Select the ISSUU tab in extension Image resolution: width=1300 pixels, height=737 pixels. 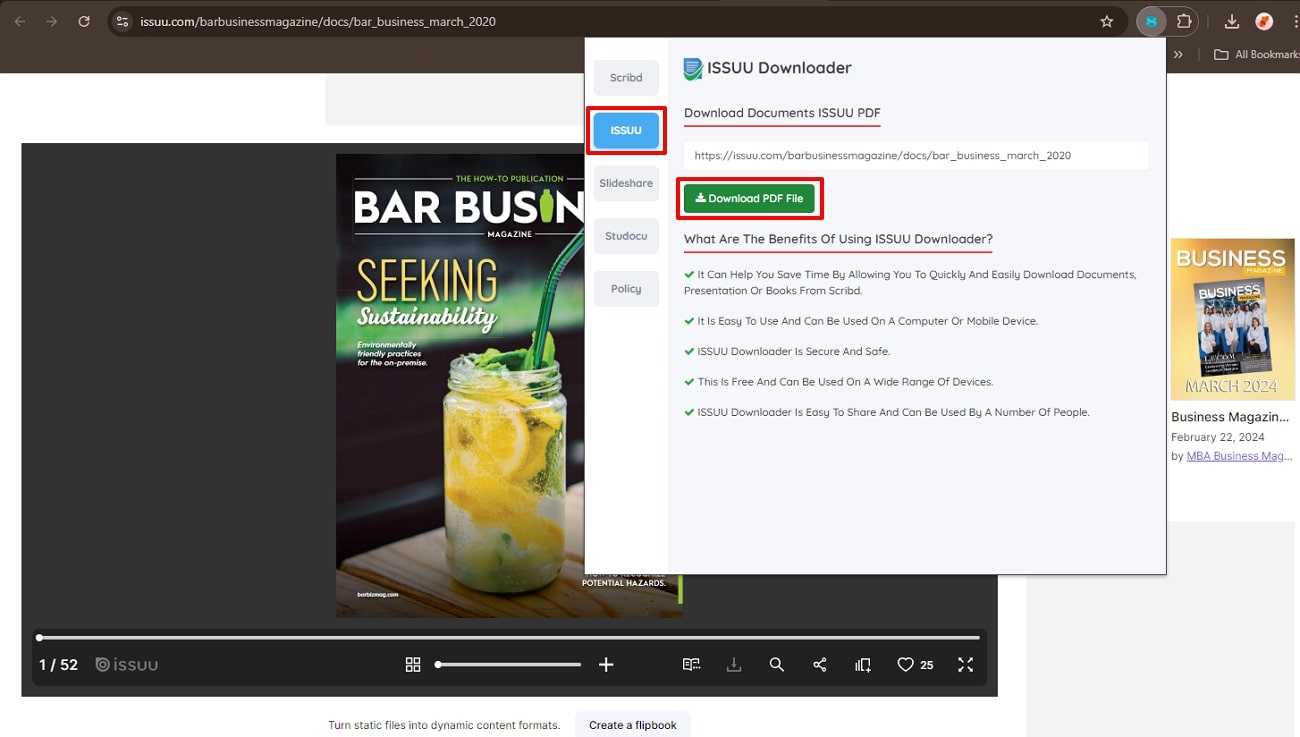[x=626, y=131]
